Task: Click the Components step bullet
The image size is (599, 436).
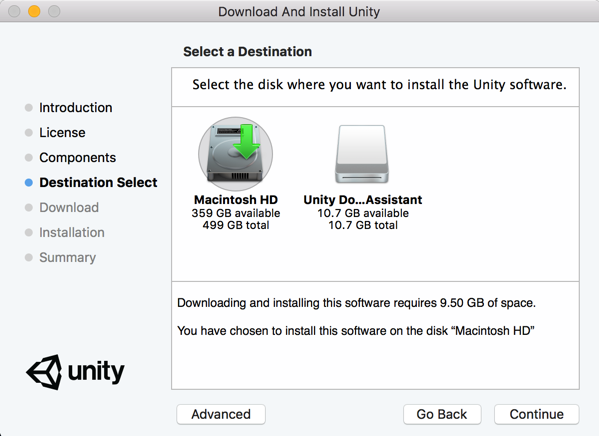Action: click(x=29, y=157)
